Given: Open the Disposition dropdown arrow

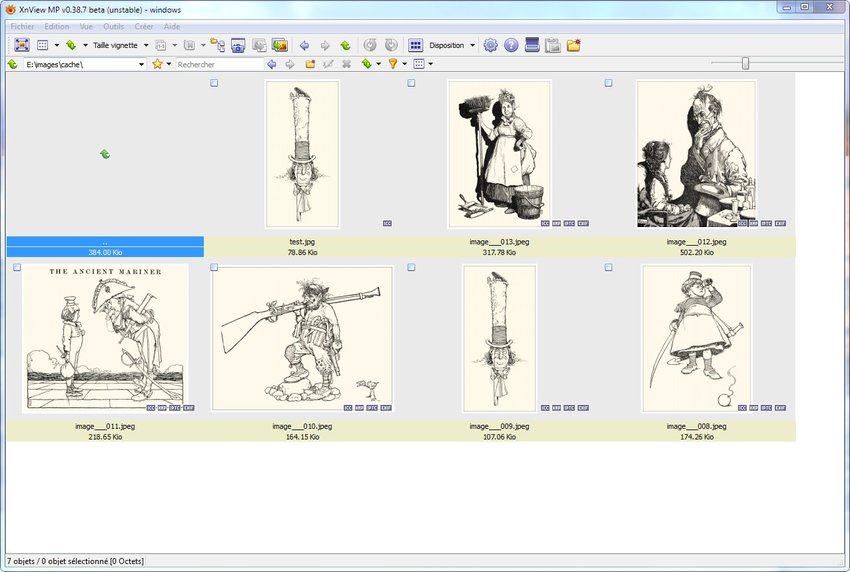Looking at the screenshot, I should click(472, 46).
